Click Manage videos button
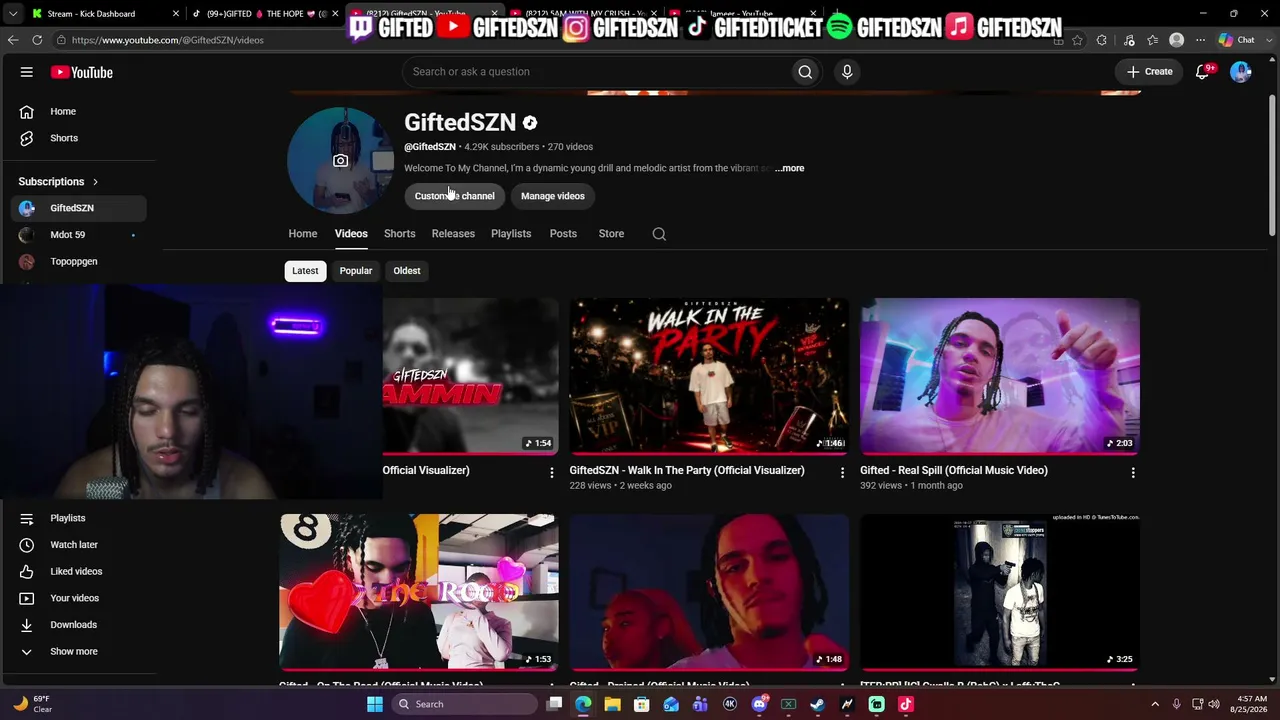The width and height of the screenshot is (1280, 720). 553,196
